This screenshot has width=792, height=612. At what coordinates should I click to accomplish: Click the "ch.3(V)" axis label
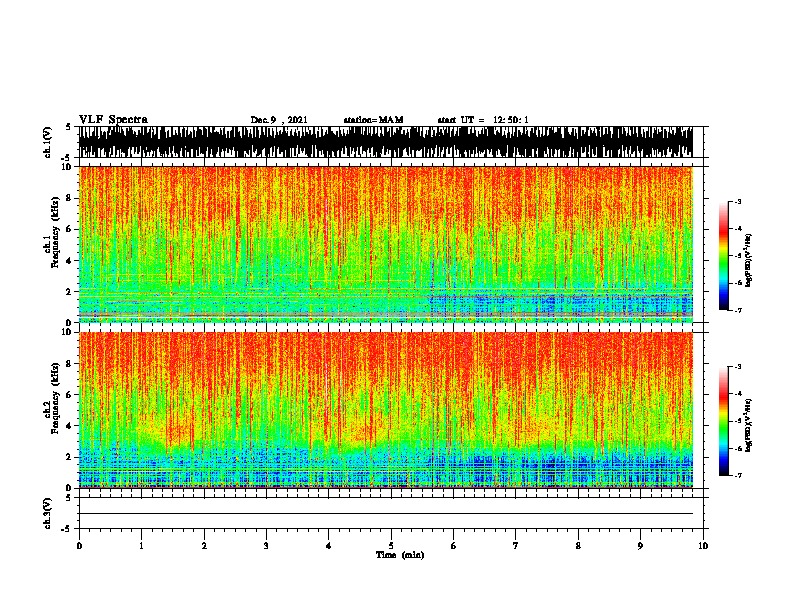[48, 513]
